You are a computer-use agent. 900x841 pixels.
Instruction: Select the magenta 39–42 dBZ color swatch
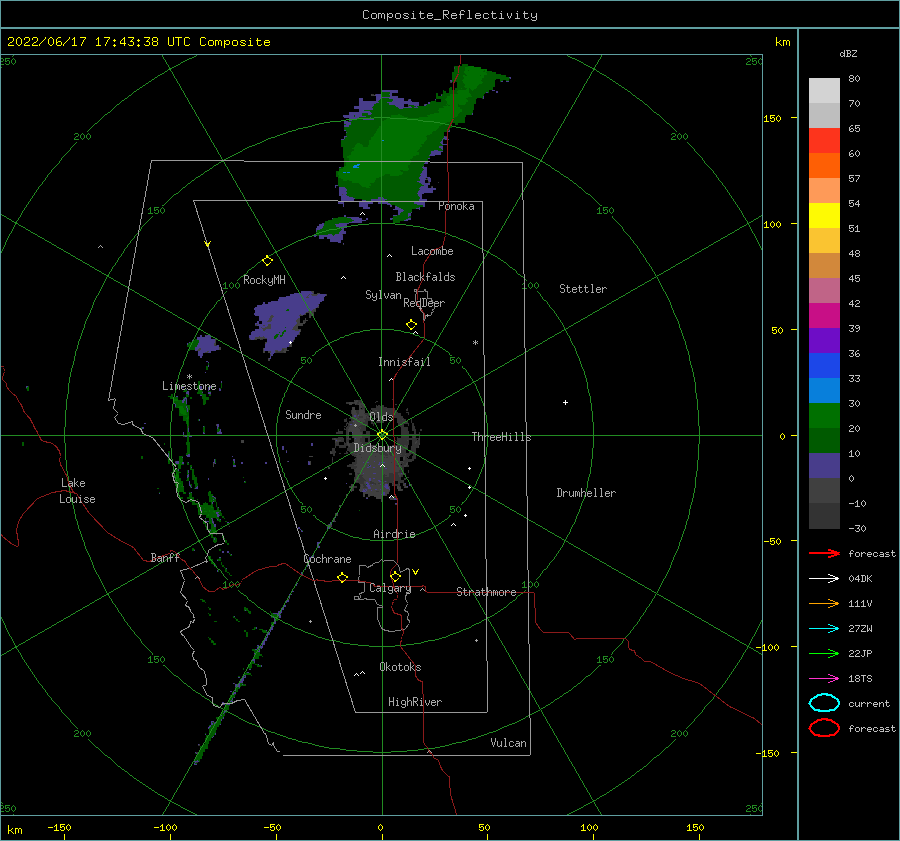click(824, 316)
